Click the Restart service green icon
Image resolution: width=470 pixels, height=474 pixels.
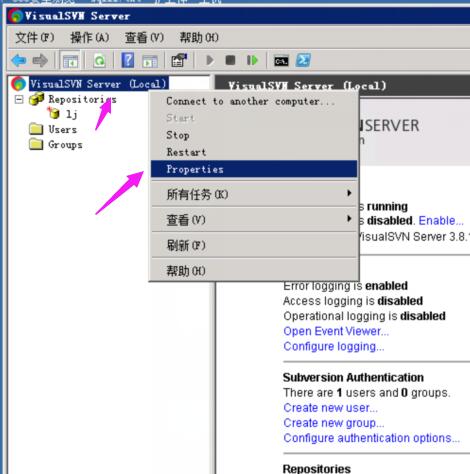point(252,60)
